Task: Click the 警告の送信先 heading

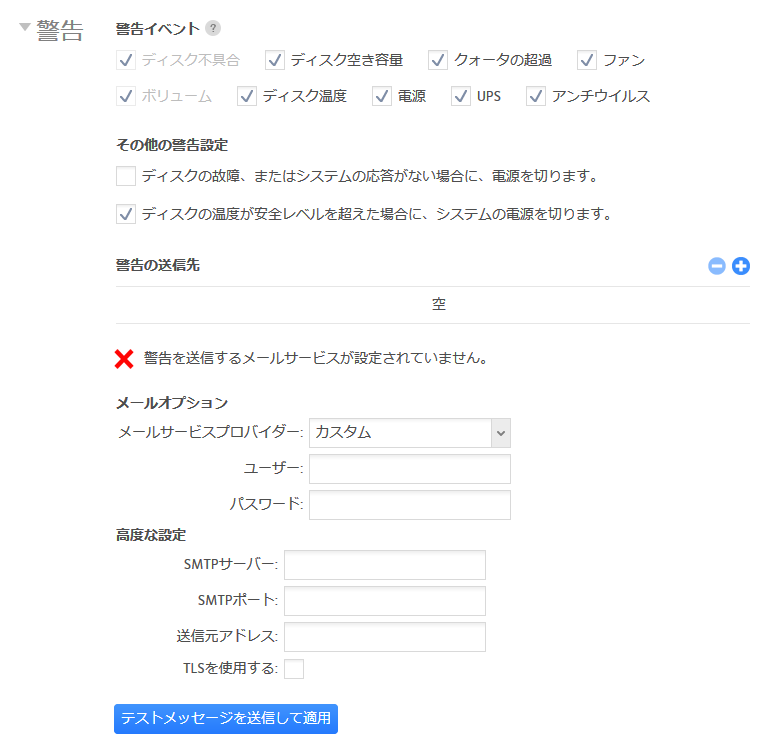Action: tap(157, 265)
